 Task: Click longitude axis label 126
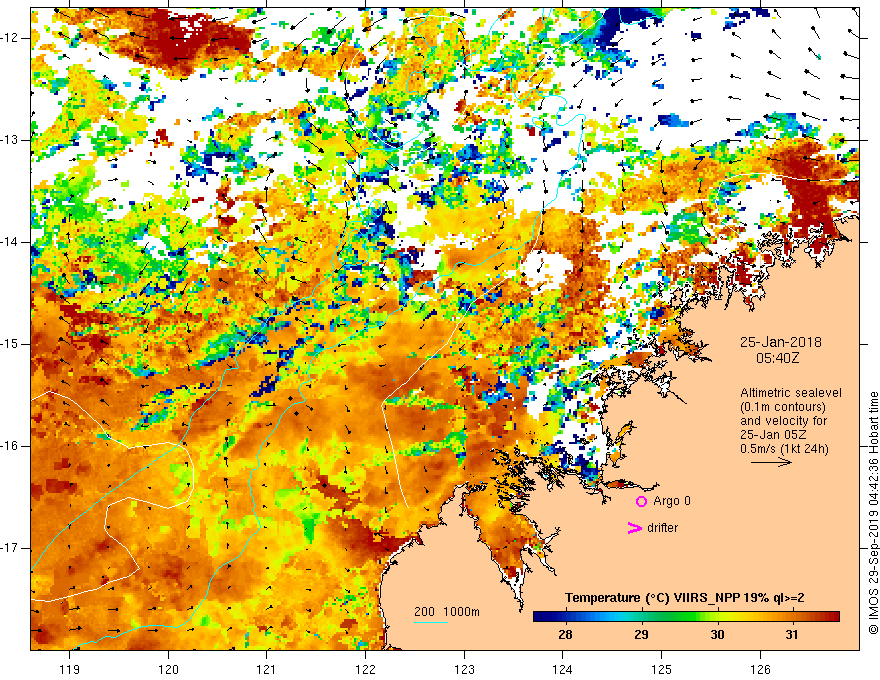pyautogui.click(x=760, y=669)
